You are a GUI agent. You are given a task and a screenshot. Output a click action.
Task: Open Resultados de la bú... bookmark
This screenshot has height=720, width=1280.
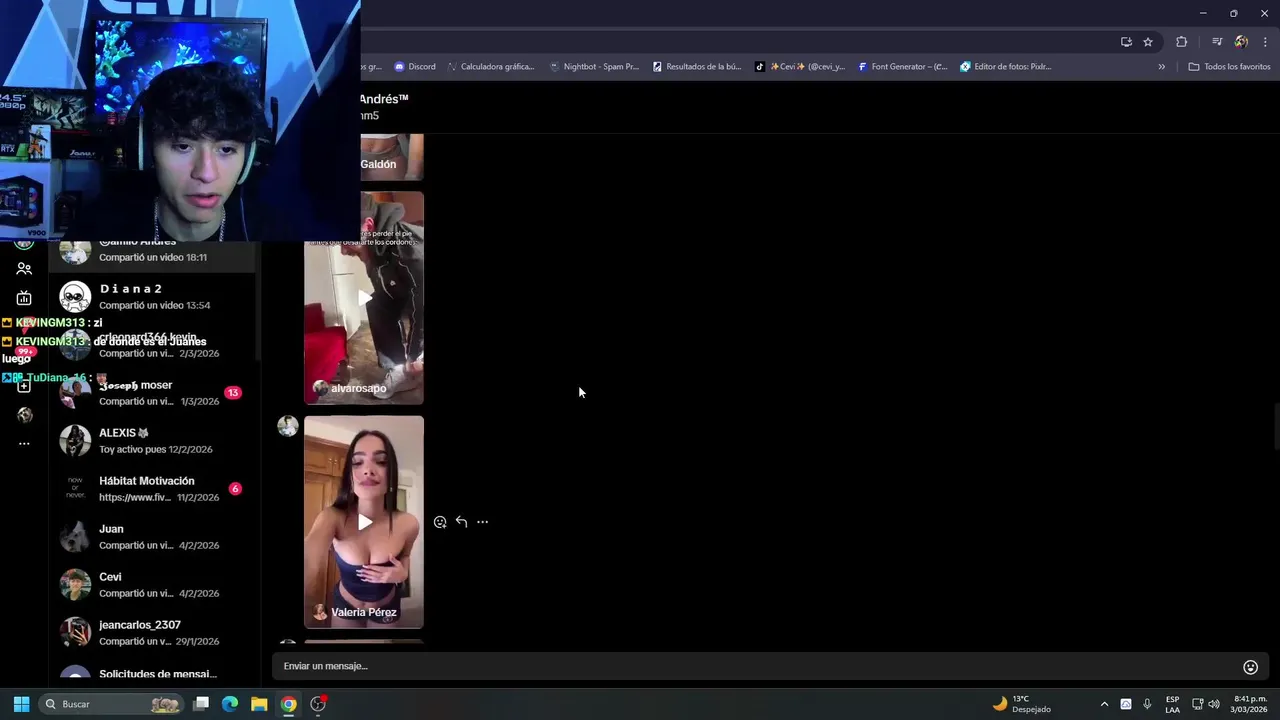click(x=697, y=67)
